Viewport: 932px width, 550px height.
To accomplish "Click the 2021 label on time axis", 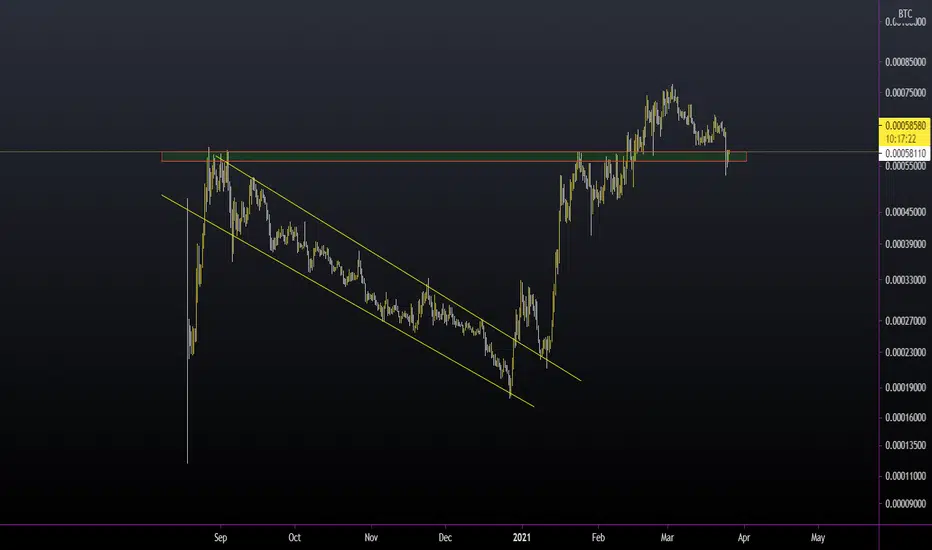I will [521, 538].
